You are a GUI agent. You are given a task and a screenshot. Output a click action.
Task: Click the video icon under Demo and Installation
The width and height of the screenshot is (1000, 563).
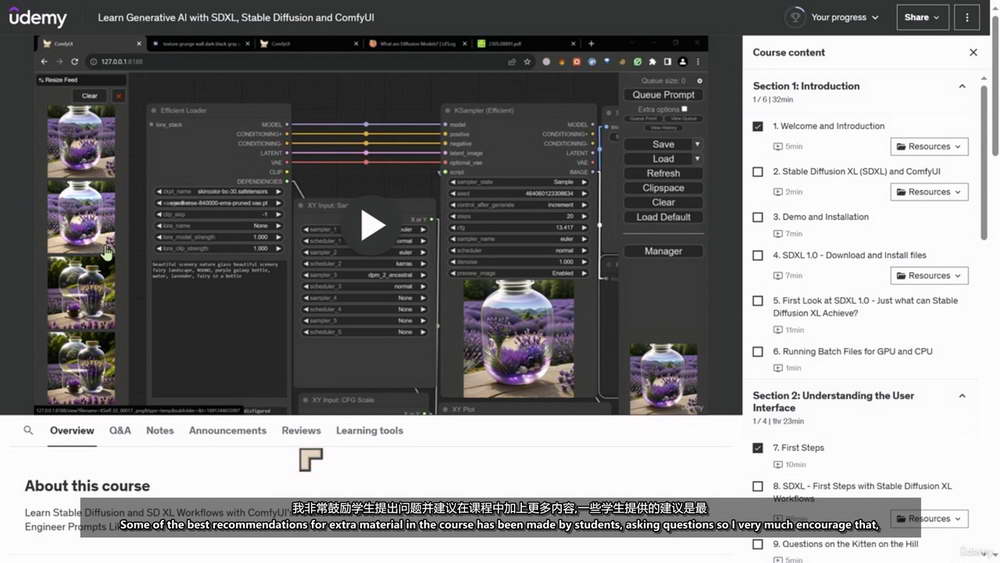777,234
